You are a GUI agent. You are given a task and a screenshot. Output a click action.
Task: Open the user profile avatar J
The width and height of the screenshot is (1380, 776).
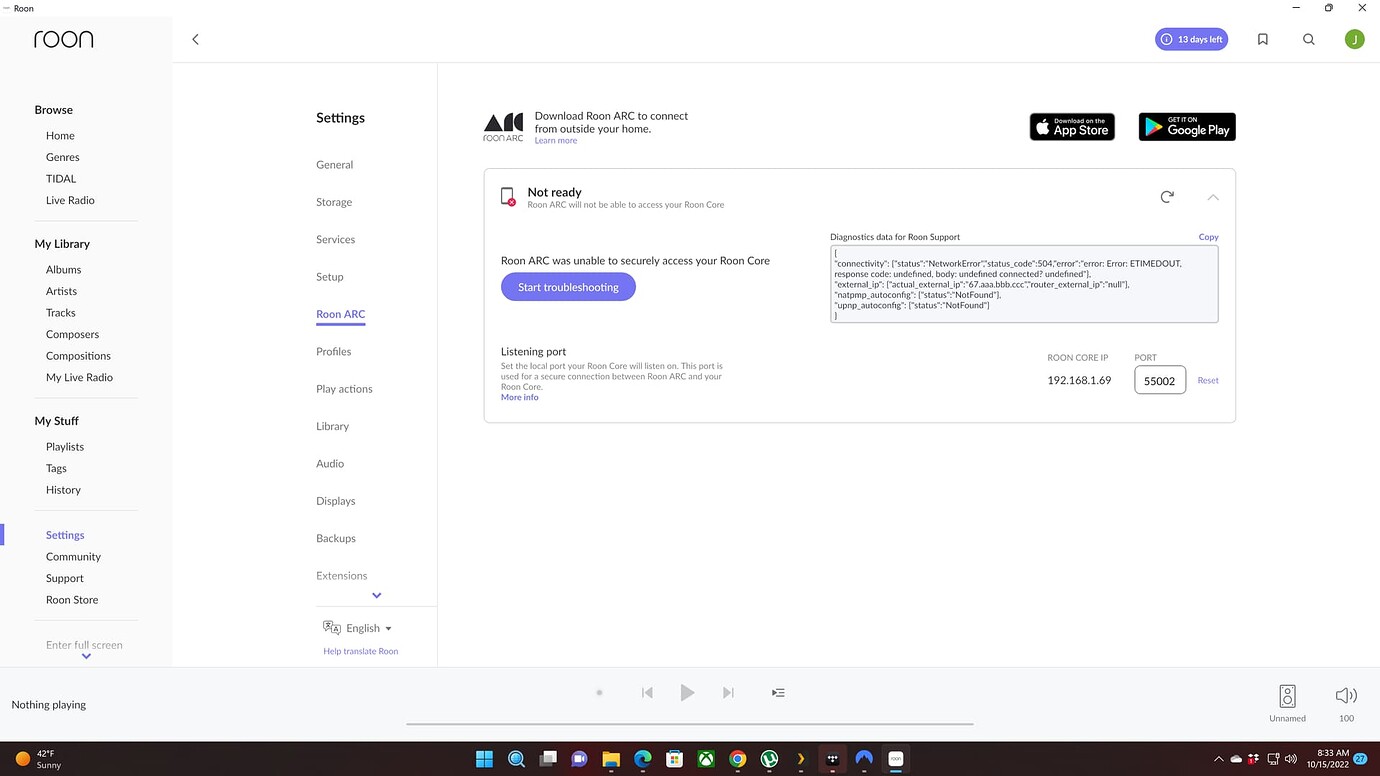click(1354, 39)
